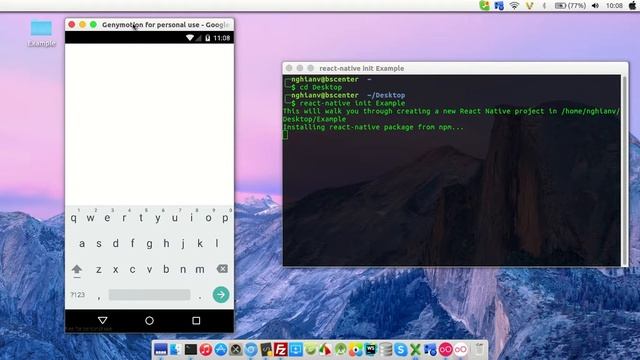The image size is (640, 360).
Task: Click the green checkmark tray icon
Action: tap(484, 6)
